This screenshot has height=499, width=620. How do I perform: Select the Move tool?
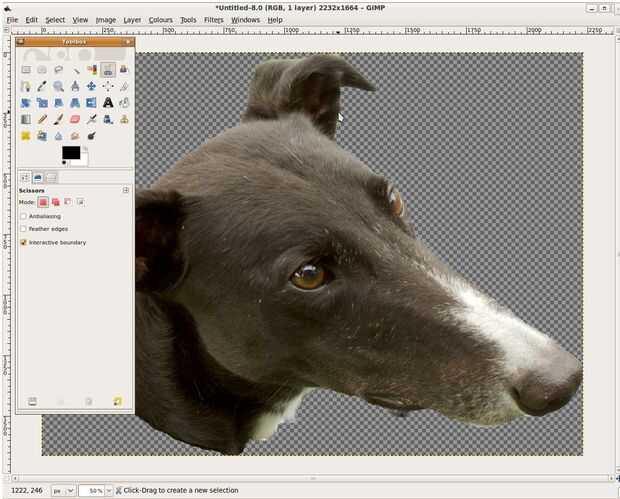[91, 86]
